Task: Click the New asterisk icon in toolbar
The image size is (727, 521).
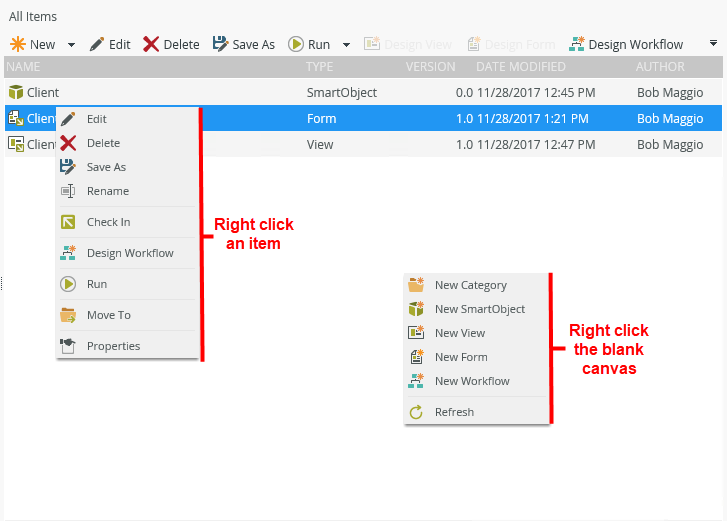Action: pyautogui.click(x=18, y=44)
